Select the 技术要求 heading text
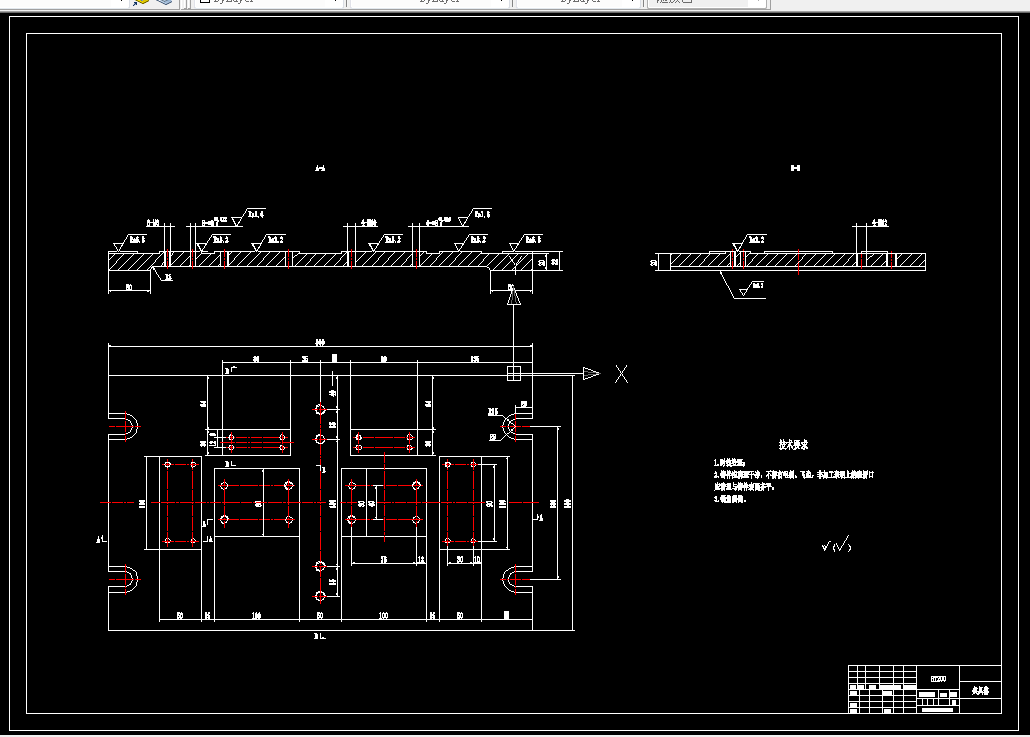The height and width of the screenshot is (737, 1030). (x=793, y=445)
